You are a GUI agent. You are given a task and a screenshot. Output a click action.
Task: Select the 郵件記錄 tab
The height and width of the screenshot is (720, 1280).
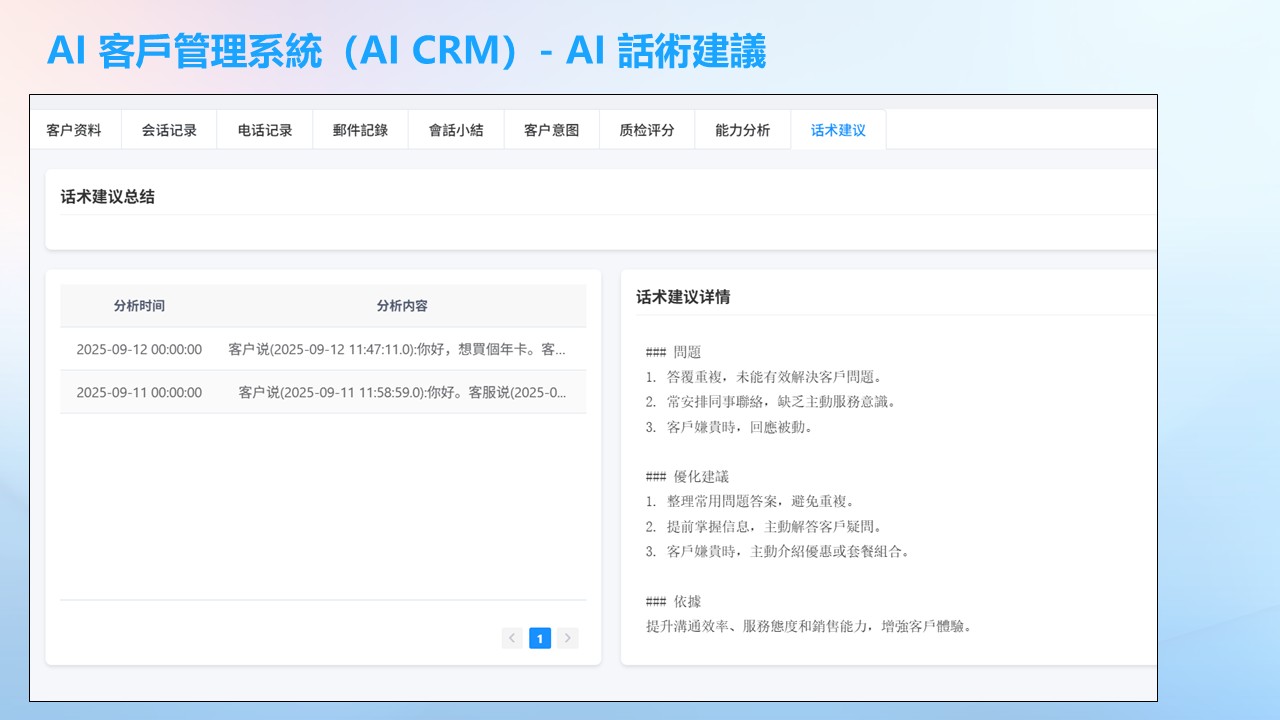pos(360,130)
